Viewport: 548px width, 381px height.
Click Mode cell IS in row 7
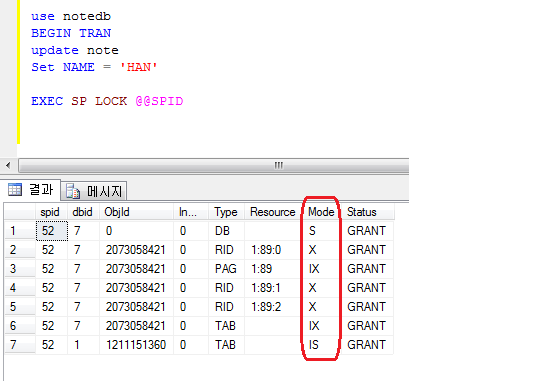pos(321,345)
